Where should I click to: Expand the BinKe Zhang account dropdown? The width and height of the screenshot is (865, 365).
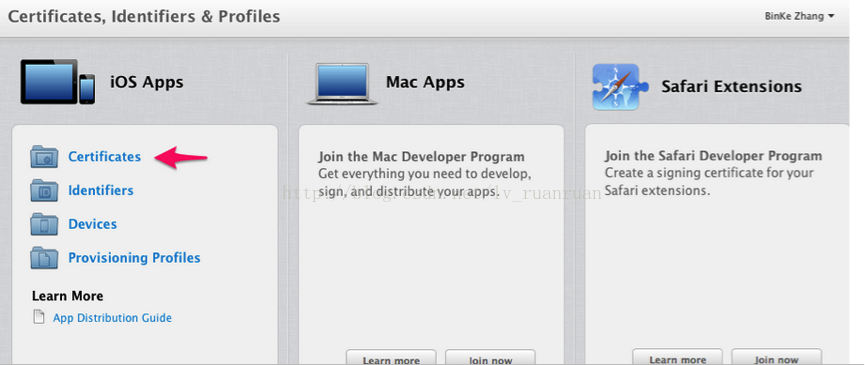pos(799,16)
